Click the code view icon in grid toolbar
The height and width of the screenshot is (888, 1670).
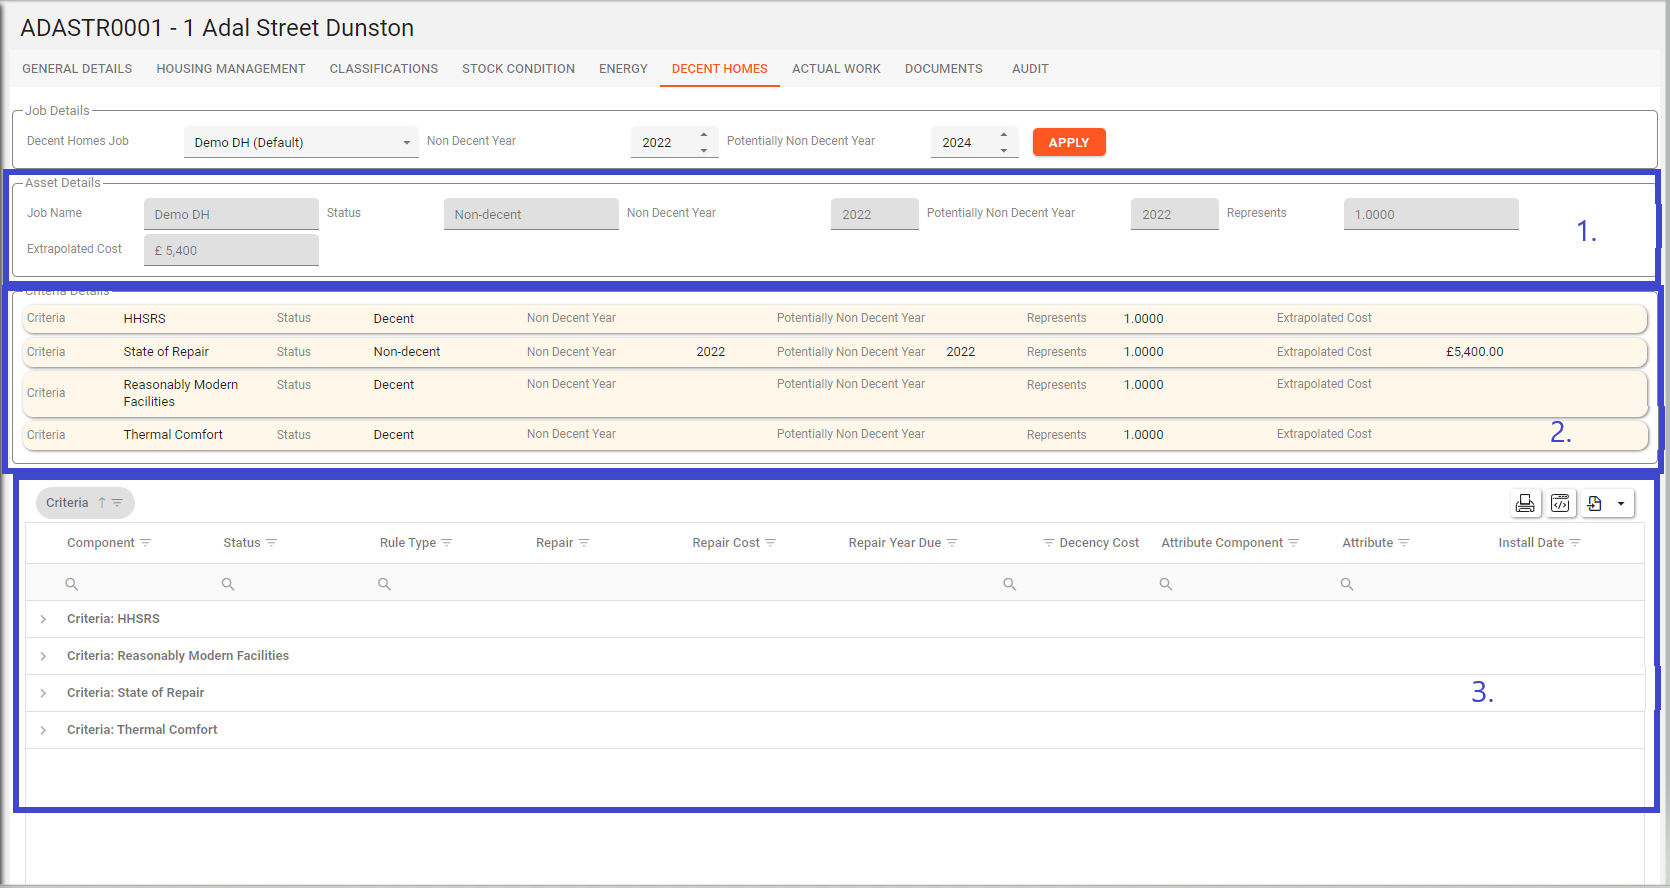point(1560,504)
